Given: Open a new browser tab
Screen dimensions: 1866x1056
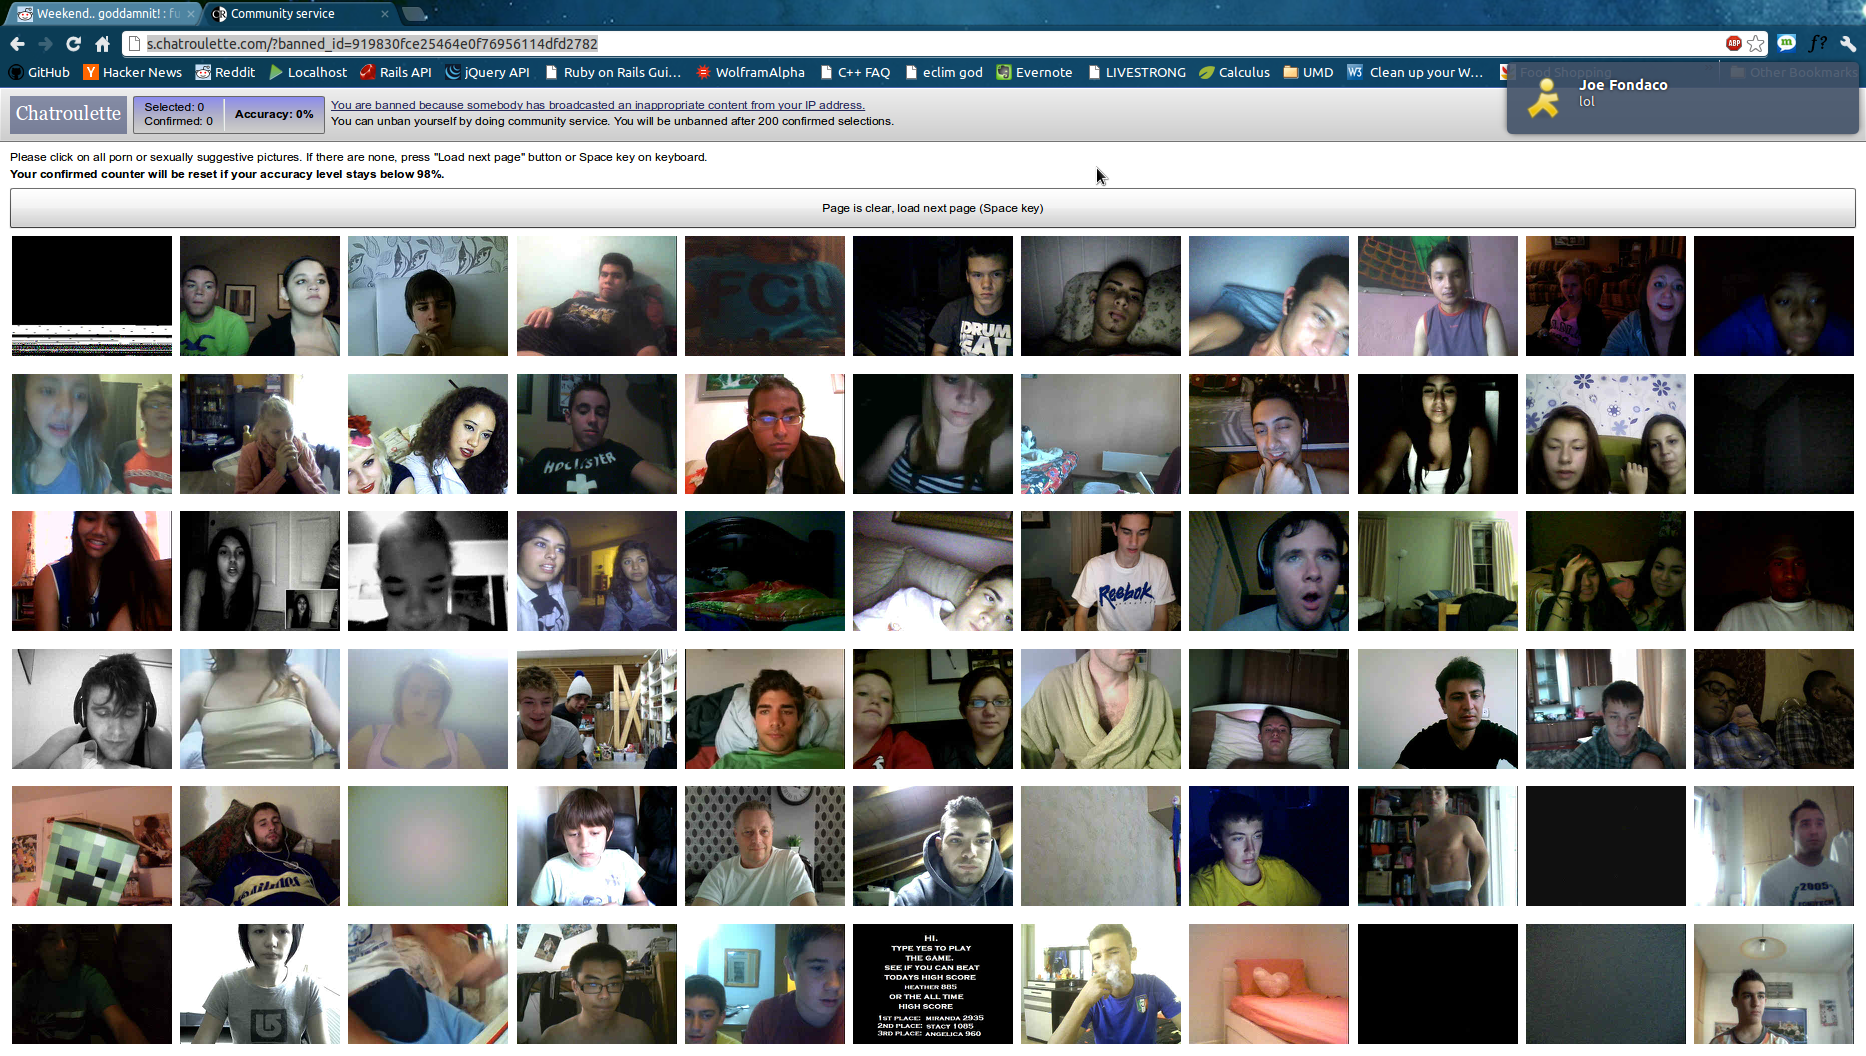Looking at the screenshot, I should click(414, 14).
